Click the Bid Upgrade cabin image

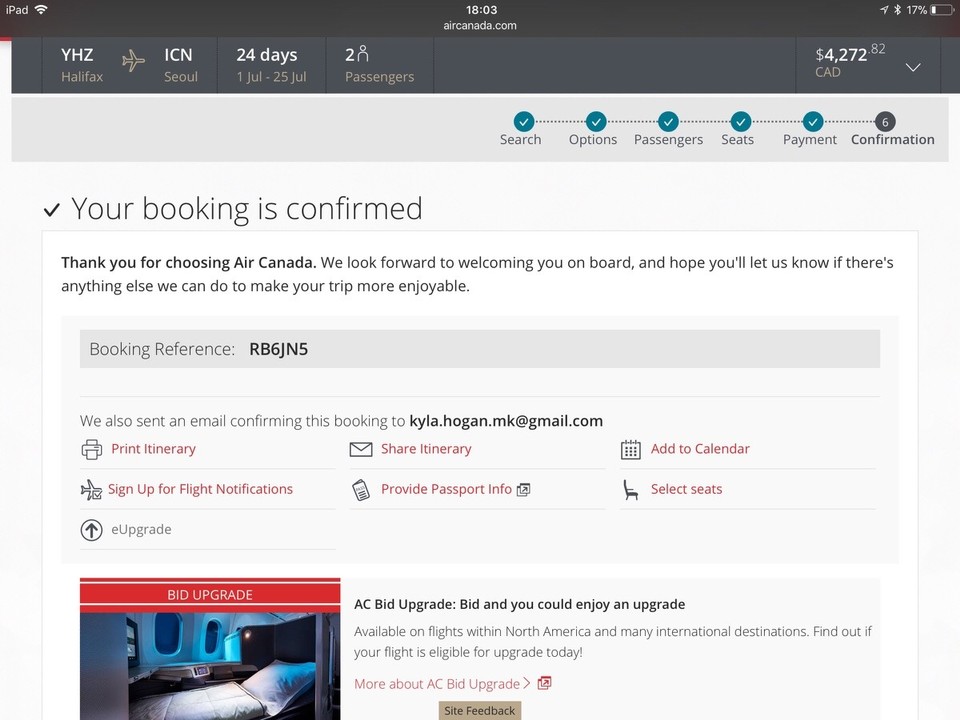click(x=210, y=666)
